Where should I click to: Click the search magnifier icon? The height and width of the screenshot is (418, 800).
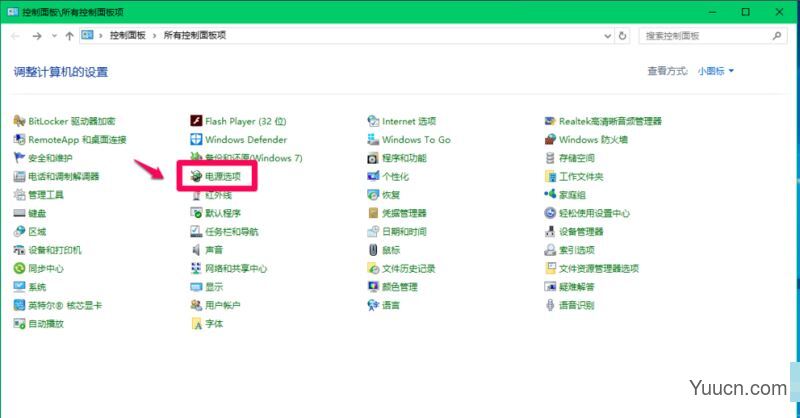pos(777,36)
